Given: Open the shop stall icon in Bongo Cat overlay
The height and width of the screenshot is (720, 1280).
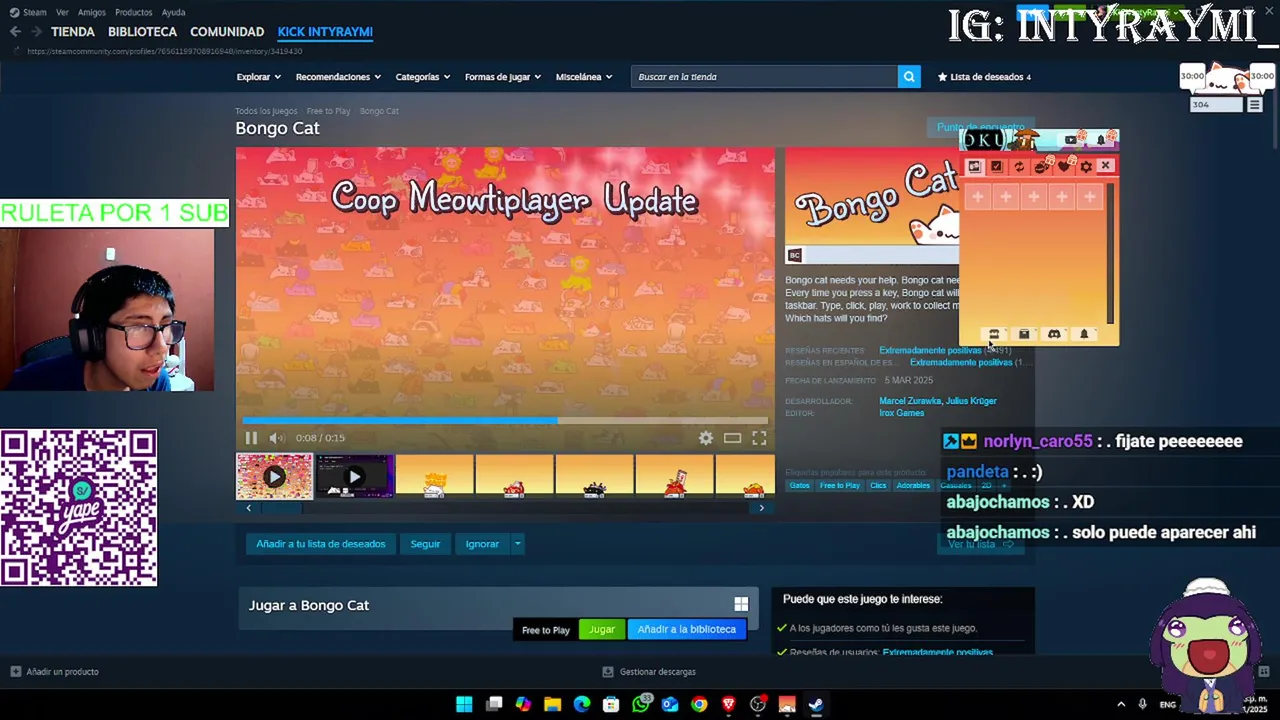Looking at the screenshot, I should [x=994, y=334].
